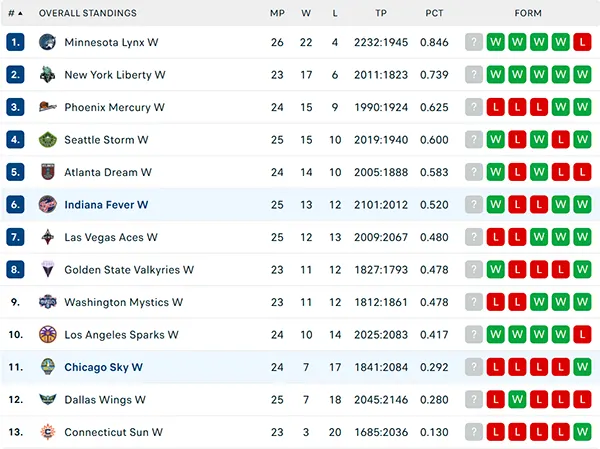Image resolution: width=600 pixels, height=449 pixels.
Task: Click the Overall Standings header label
Action: pos(88,13)
